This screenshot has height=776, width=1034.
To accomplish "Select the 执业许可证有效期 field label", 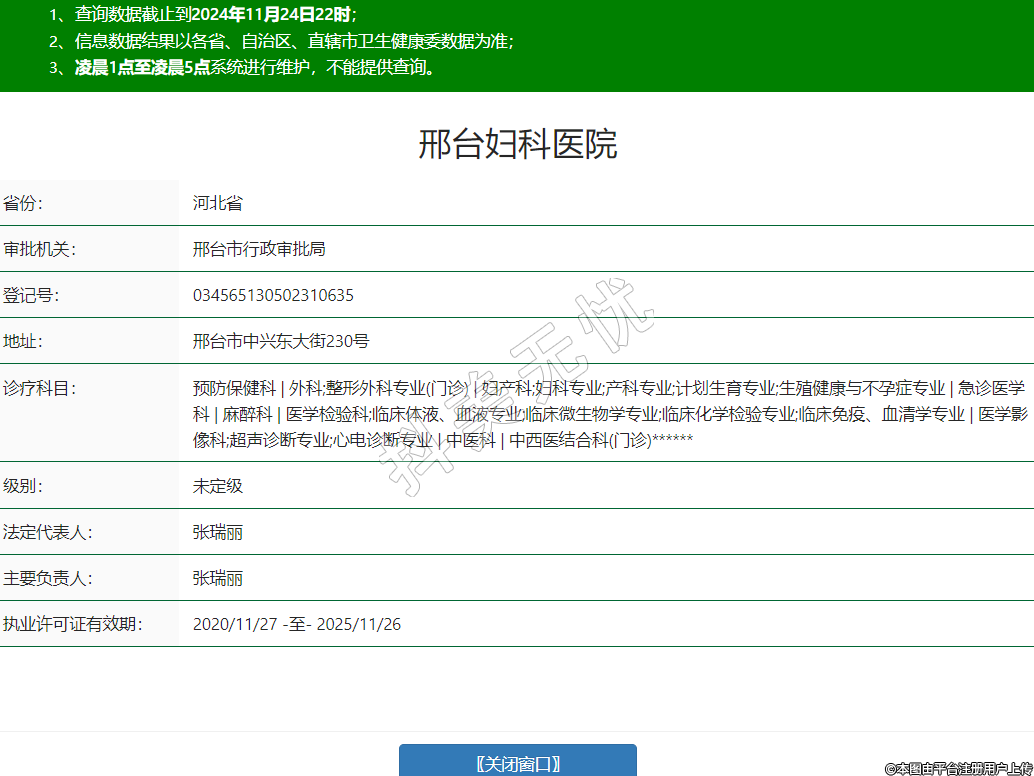I will click(73, 624).
